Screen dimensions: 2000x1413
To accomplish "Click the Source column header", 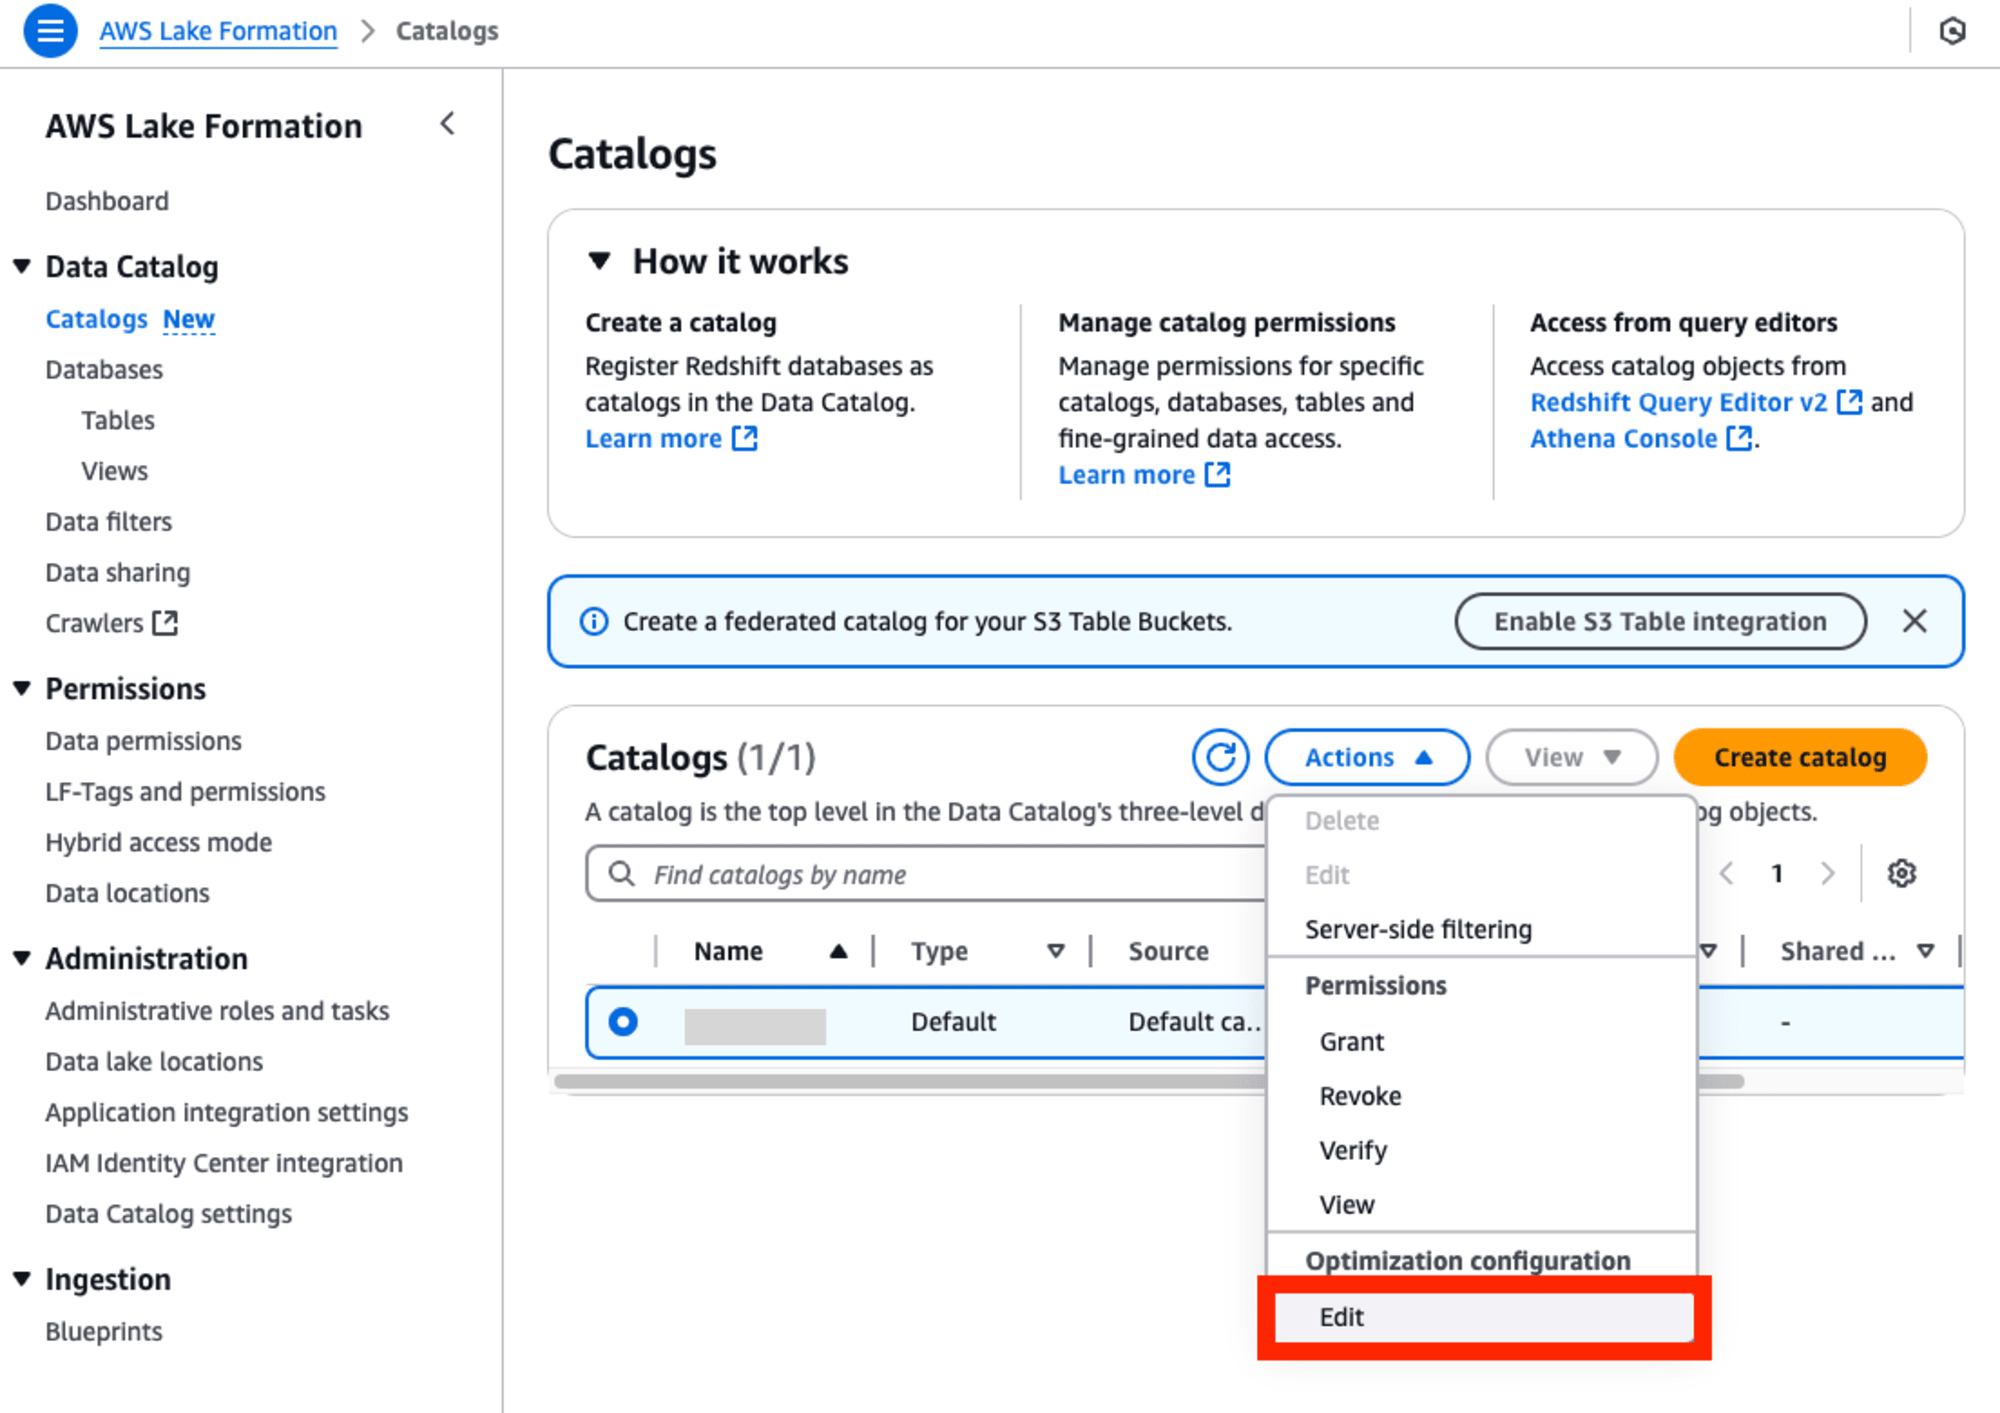I will [x=1168, y=951].
